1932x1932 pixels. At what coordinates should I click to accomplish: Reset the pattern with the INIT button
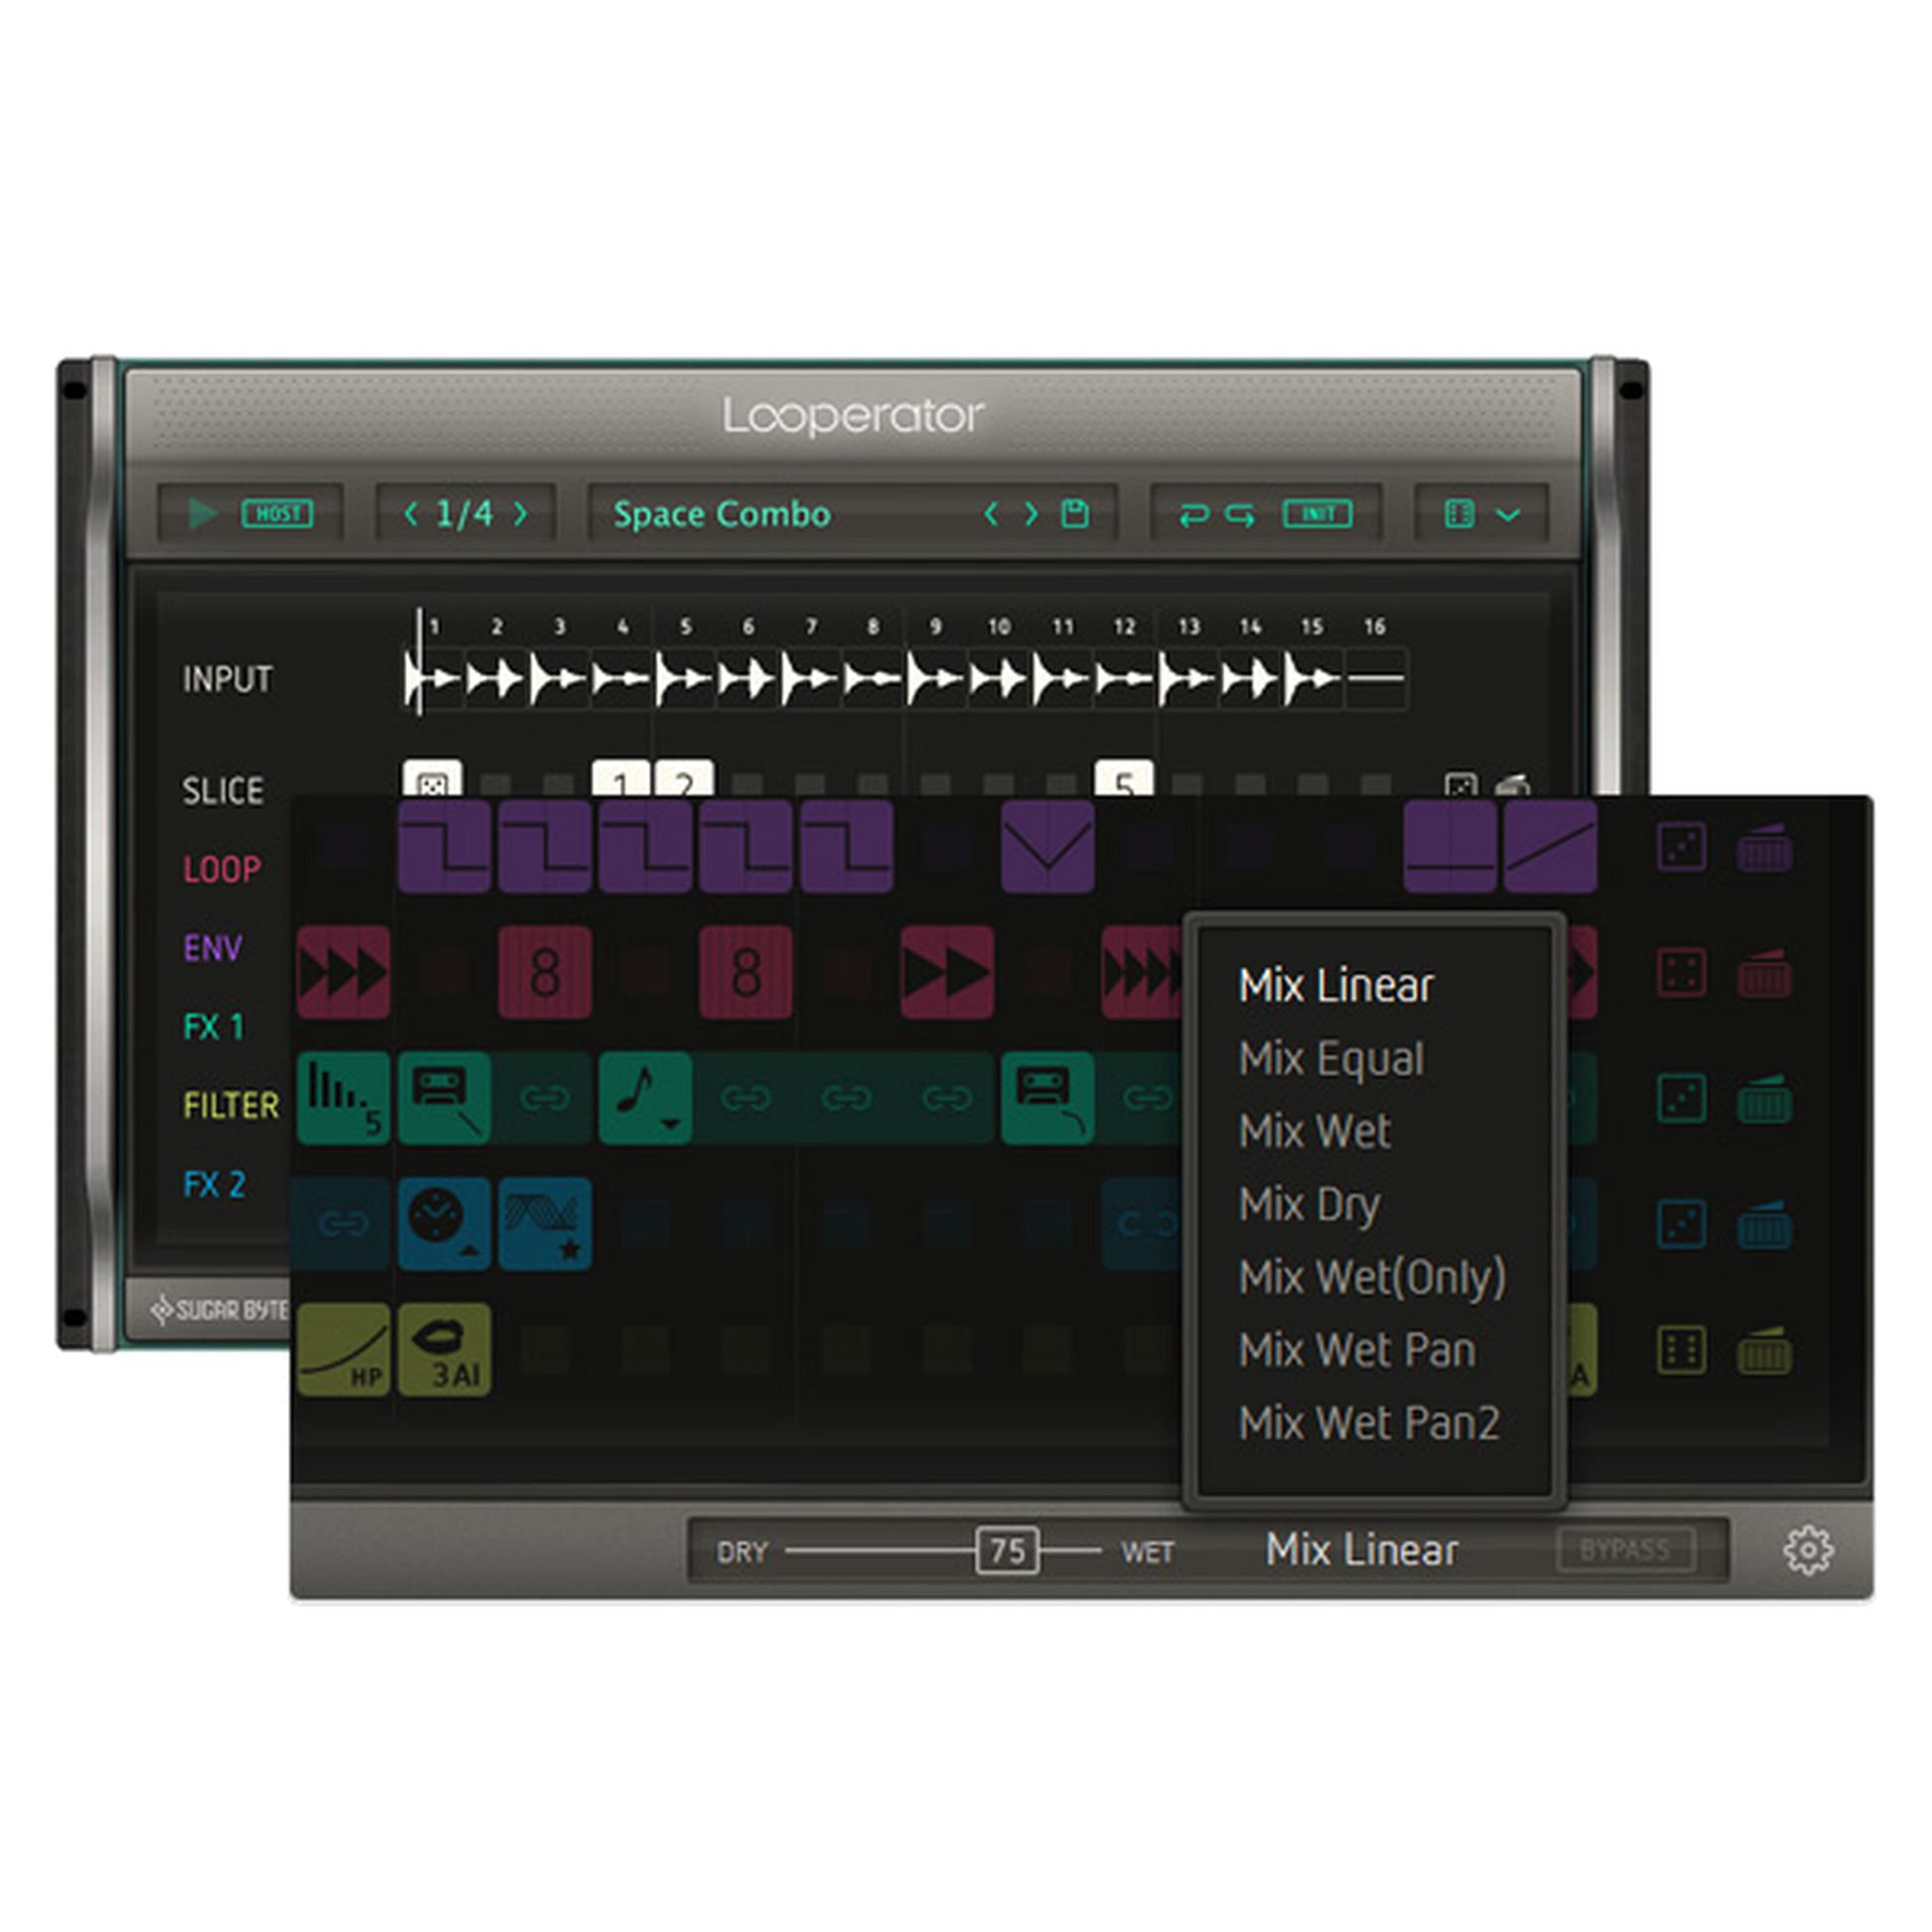(1318, 514)
